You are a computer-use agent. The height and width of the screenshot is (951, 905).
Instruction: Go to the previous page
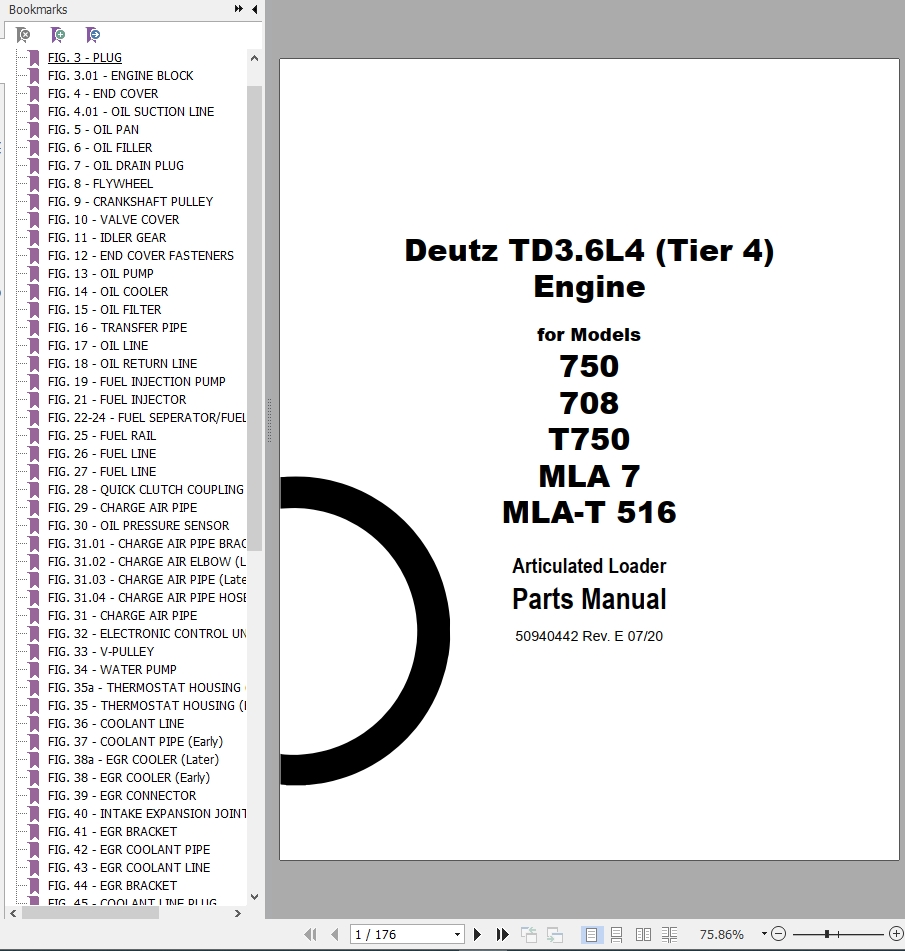point(335,934)
